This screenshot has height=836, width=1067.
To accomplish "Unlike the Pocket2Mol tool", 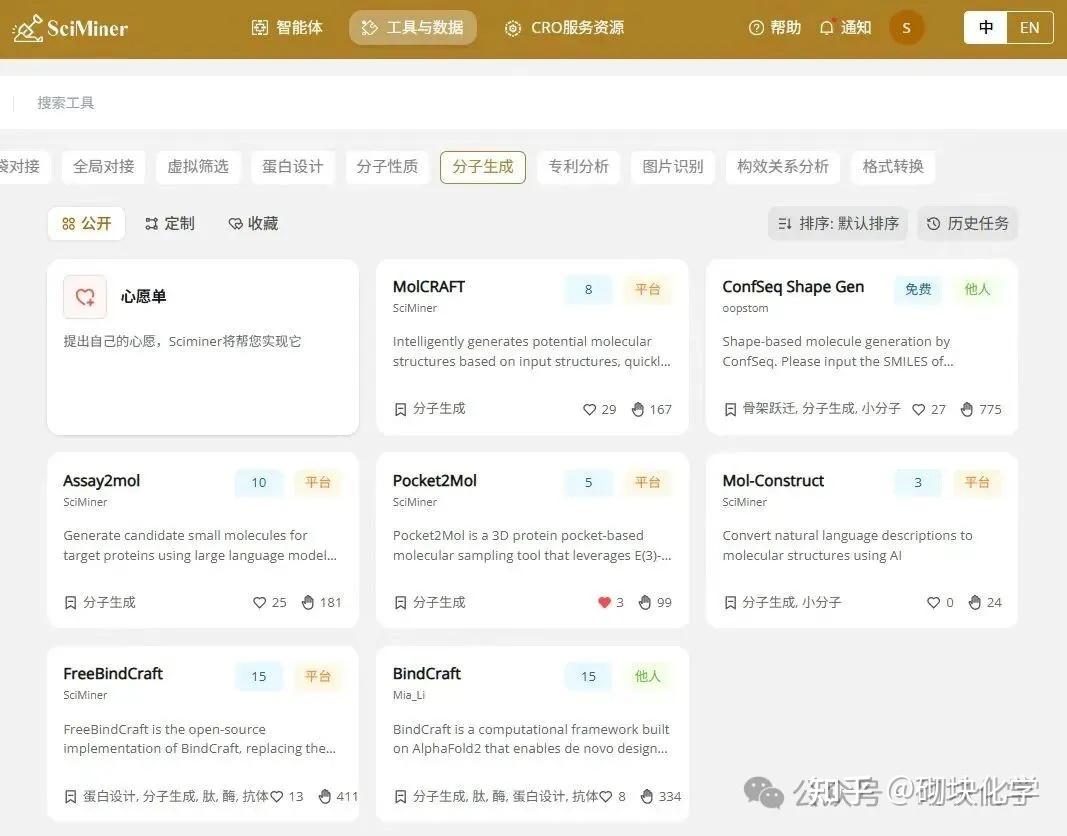I will (x=604, y=602).
